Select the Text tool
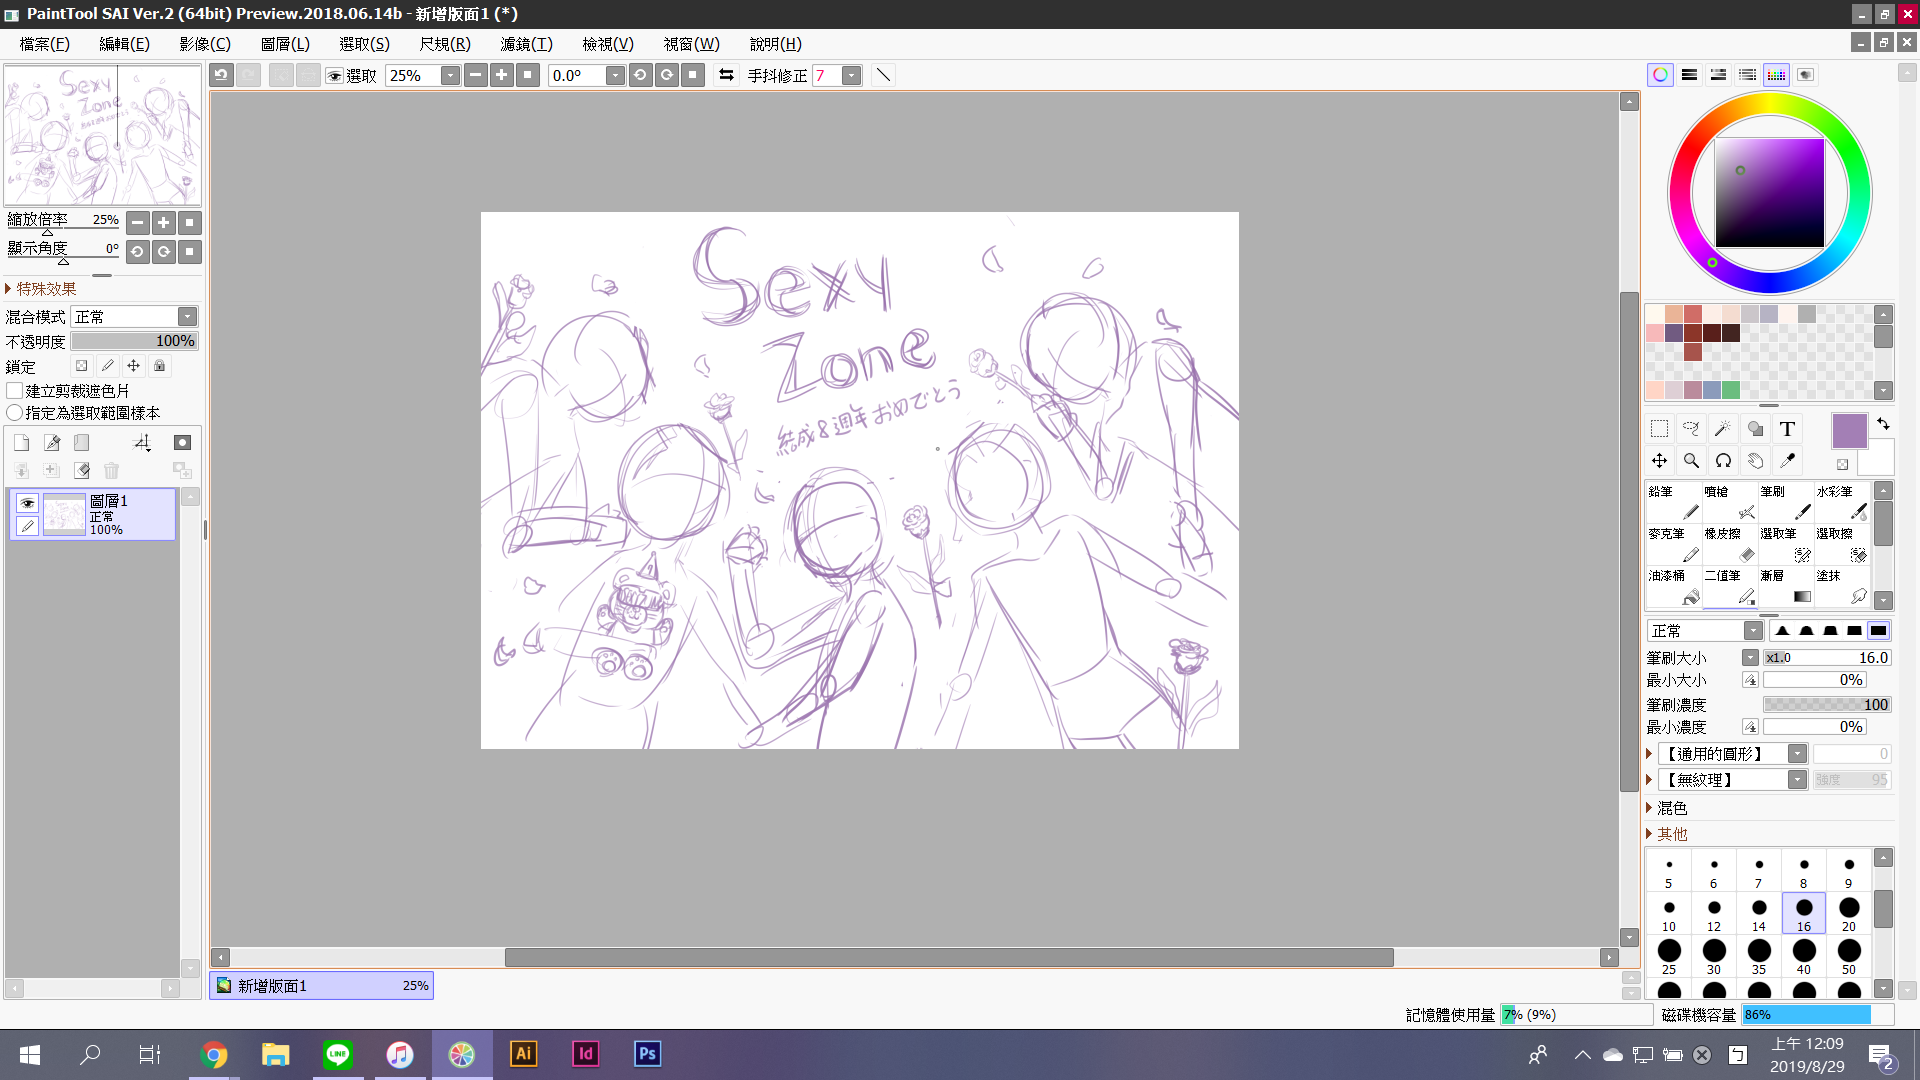This screenshot has width=1920, height=1080. pyautogui.click(x=1787, y=429)
